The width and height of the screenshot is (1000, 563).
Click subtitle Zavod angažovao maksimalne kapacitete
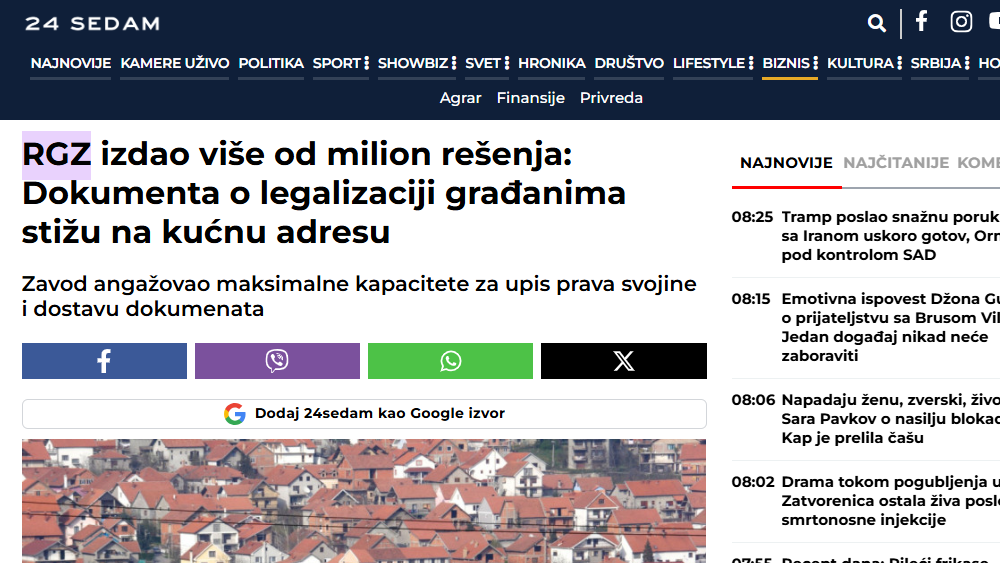(x=359, y=296)
